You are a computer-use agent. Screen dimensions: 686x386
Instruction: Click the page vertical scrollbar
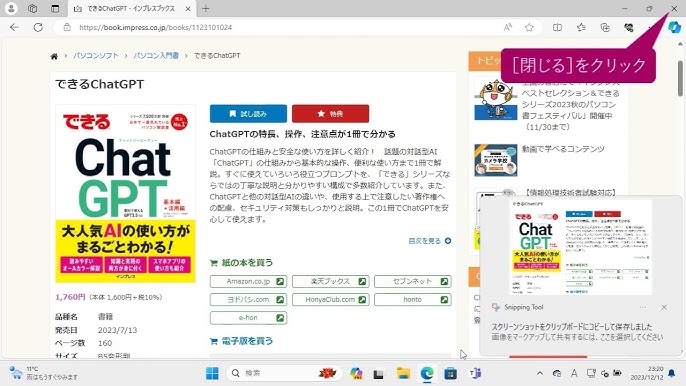(x=680, y=79)
